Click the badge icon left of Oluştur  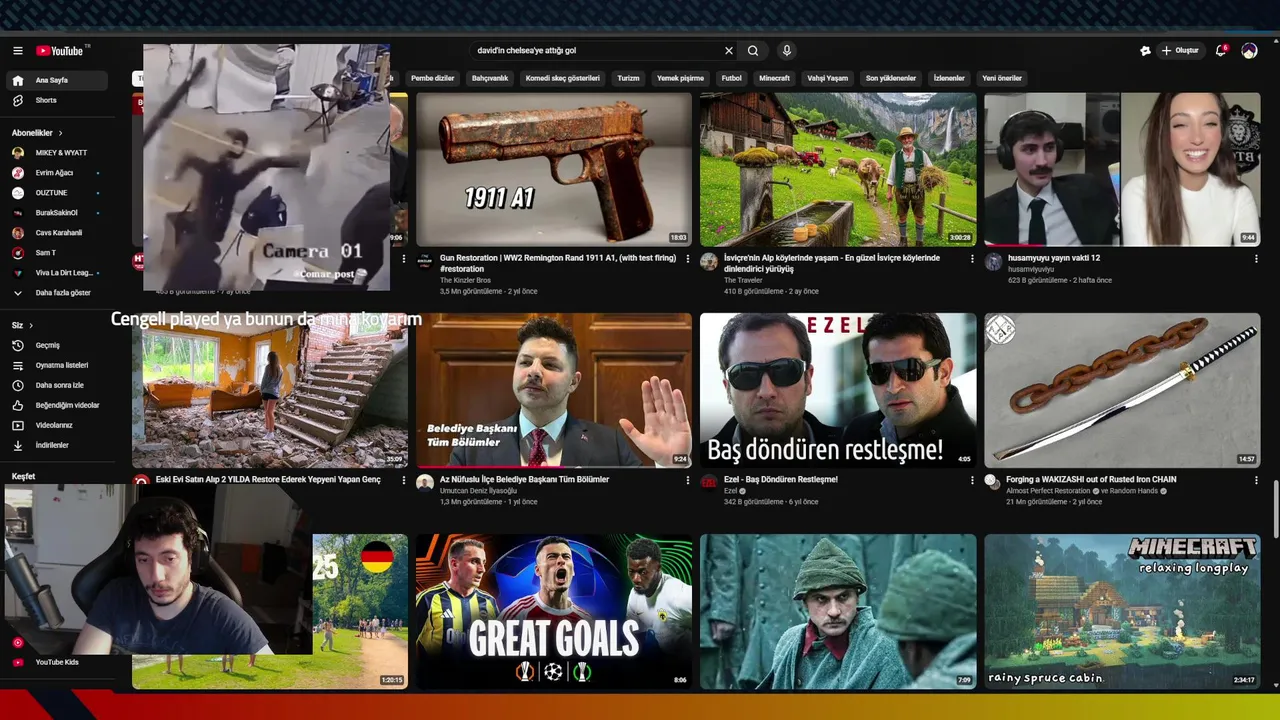1145,51
